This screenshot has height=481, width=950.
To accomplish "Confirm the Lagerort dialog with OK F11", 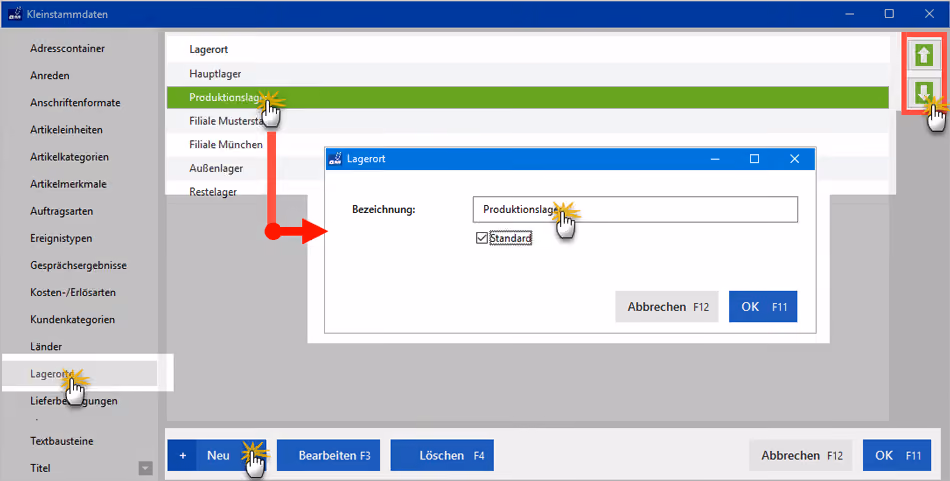I will click(763, 307).
